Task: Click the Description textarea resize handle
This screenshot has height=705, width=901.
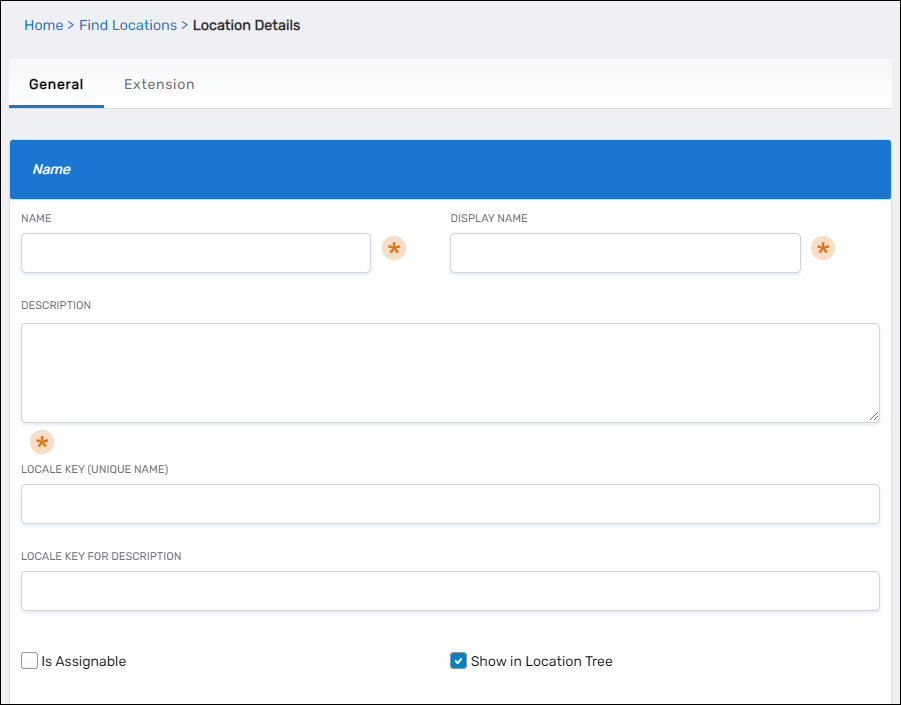Action: (x=874, y=416)
